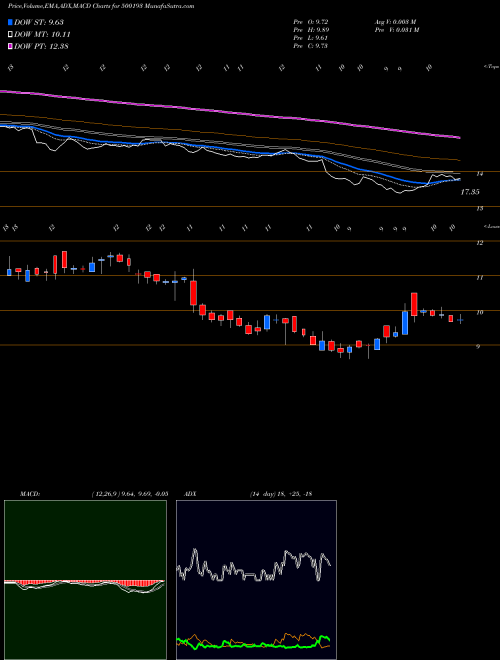Click the 'Pre V: 0.031 M' volume text

tap(396, 30)
